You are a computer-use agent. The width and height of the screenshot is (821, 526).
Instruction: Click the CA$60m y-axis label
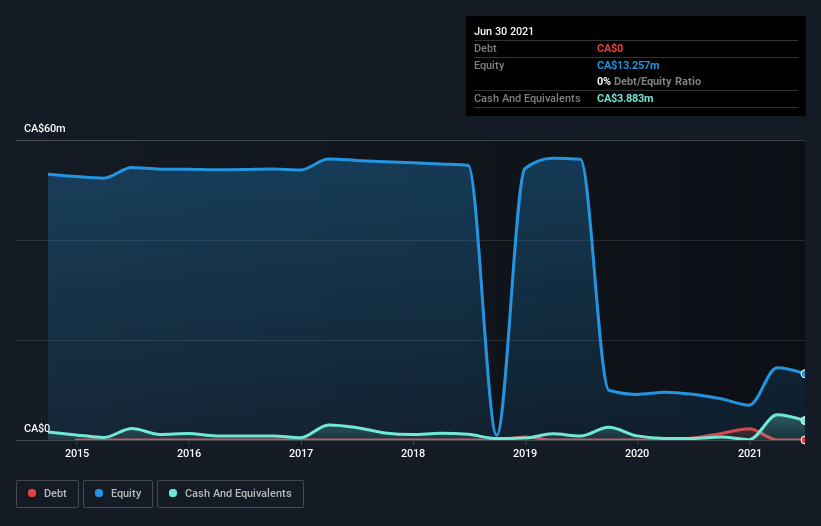(x=45, y=128)
